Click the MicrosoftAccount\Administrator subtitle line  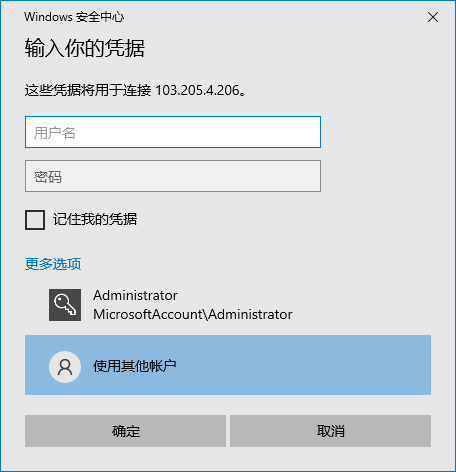[193, 314]
